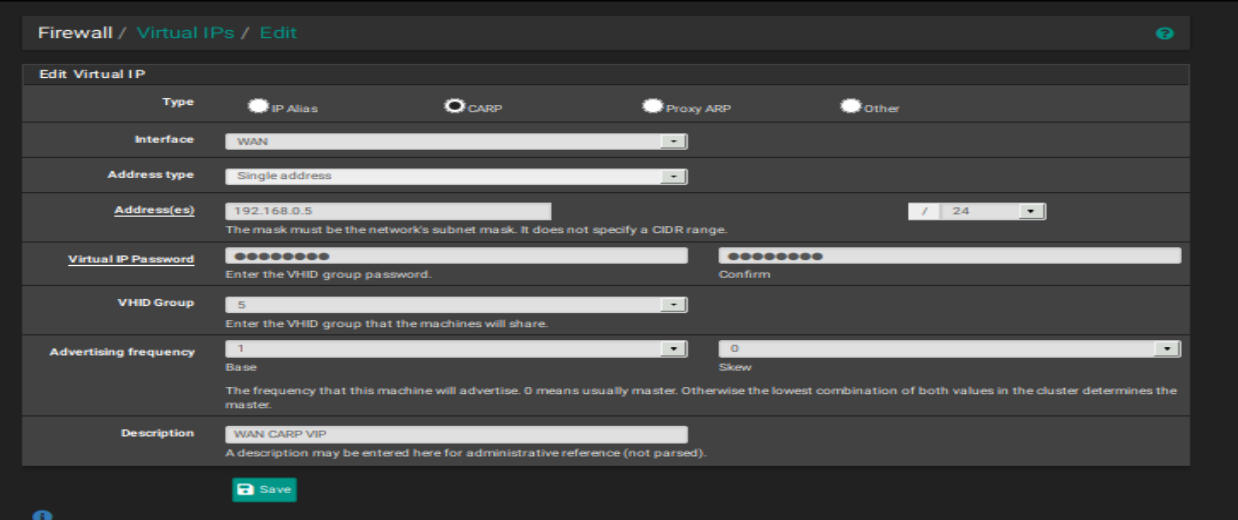Expand the Address type dropdown

point(456,176)
